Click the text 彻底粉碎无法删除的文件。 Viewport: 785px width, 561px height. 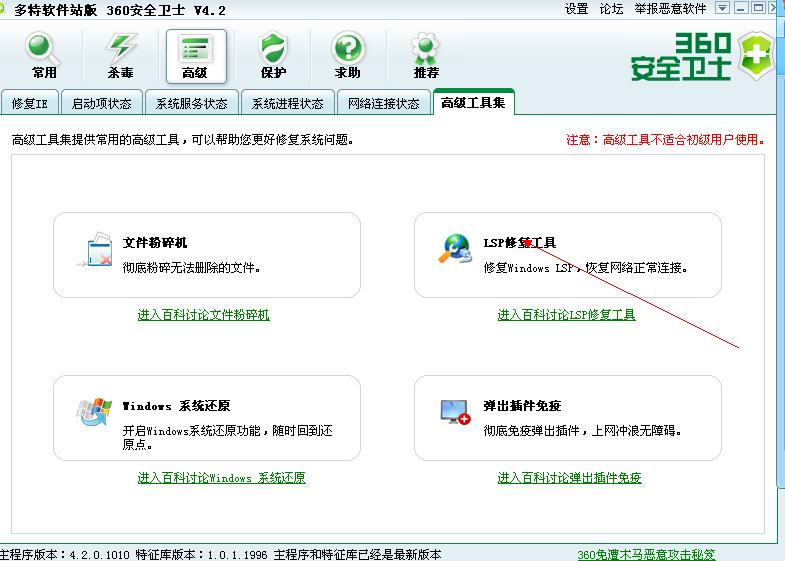[x=191, y=268]
